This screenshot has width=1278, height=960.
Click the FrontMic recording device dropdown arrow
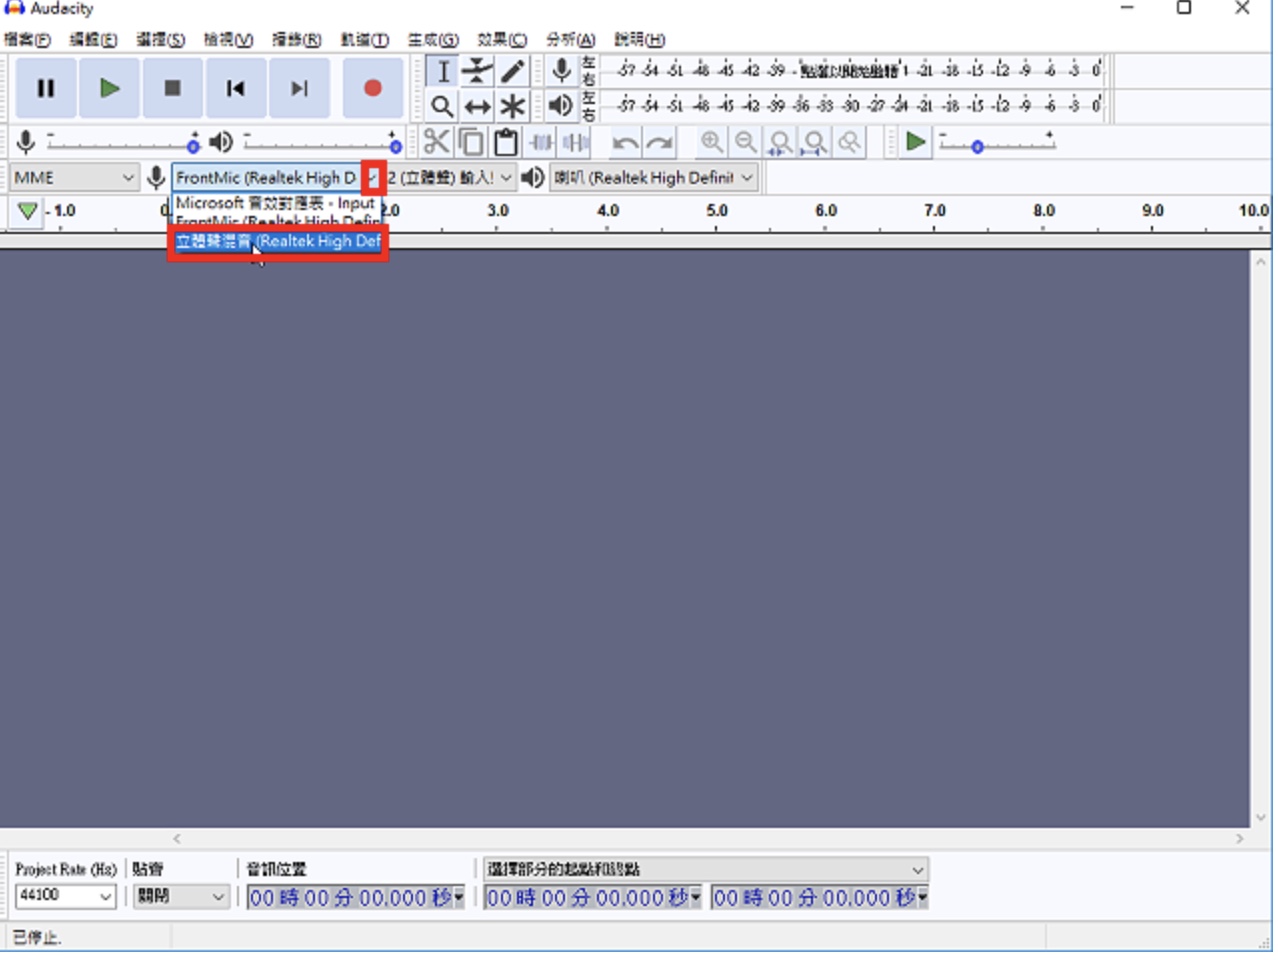pos(374,178)
